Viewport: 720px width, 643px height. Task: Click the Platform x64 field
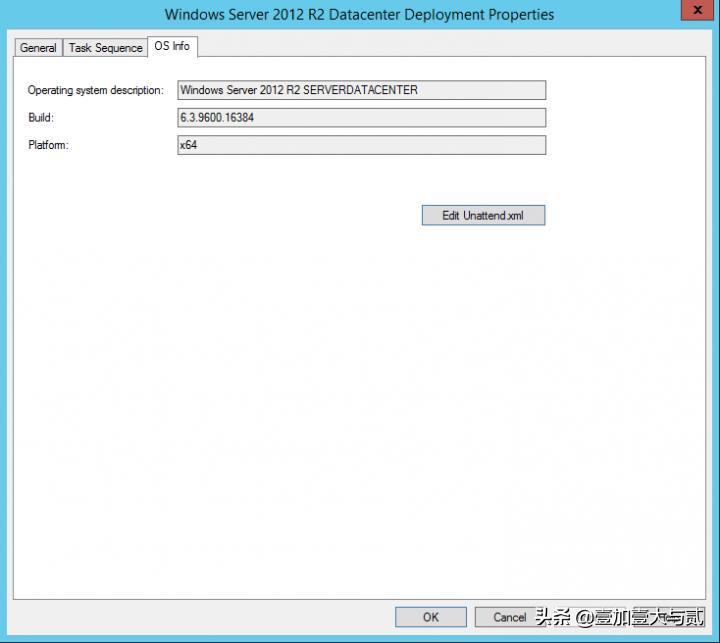pyautogui.click(x=361, y=145)
